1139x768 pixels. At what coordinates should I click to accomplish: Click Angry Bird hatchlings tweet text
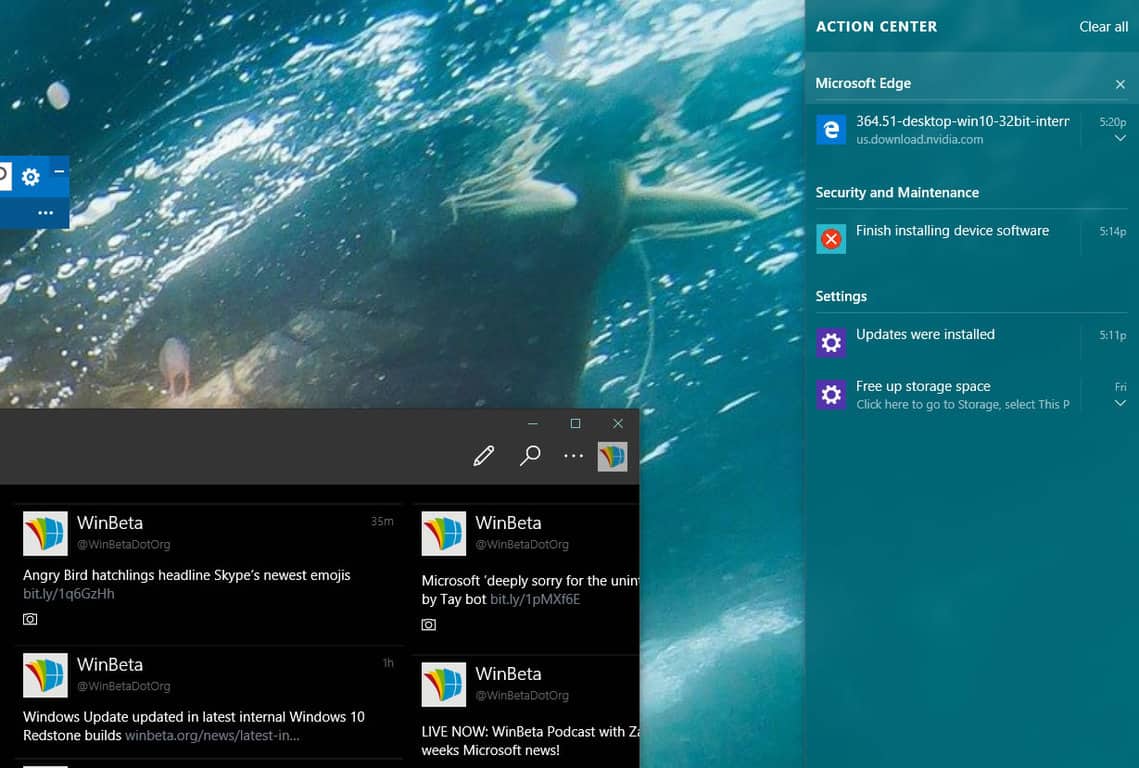click(187, 575)
